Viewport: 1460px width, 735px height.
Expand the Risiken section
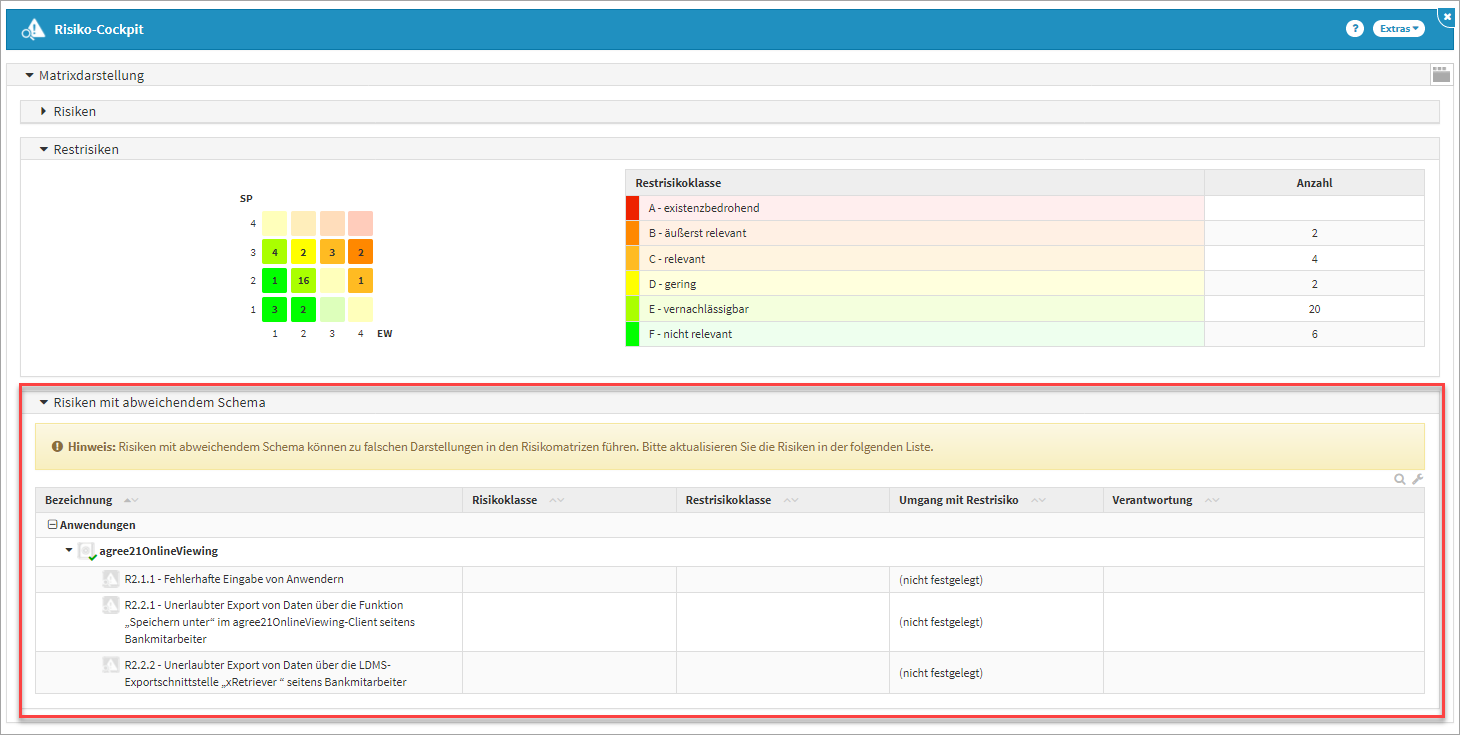[44, 111]
